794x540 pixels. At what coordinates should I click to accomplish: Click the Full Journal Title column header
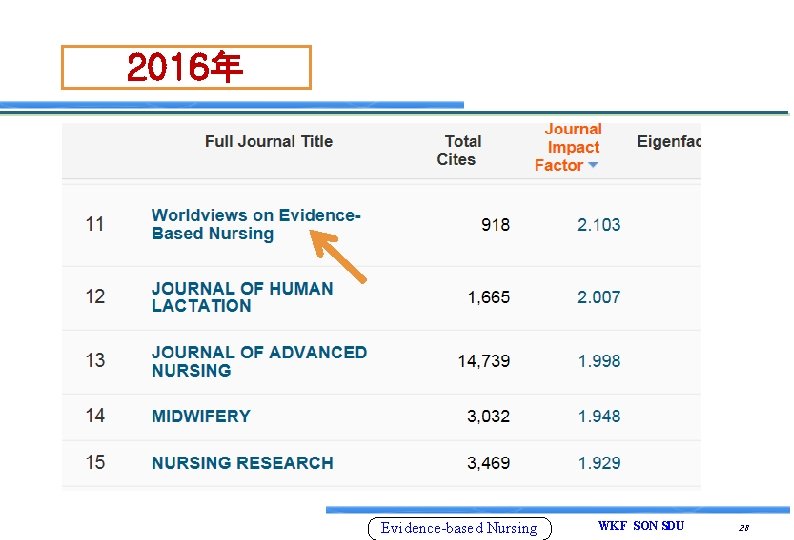click(269, 141)
